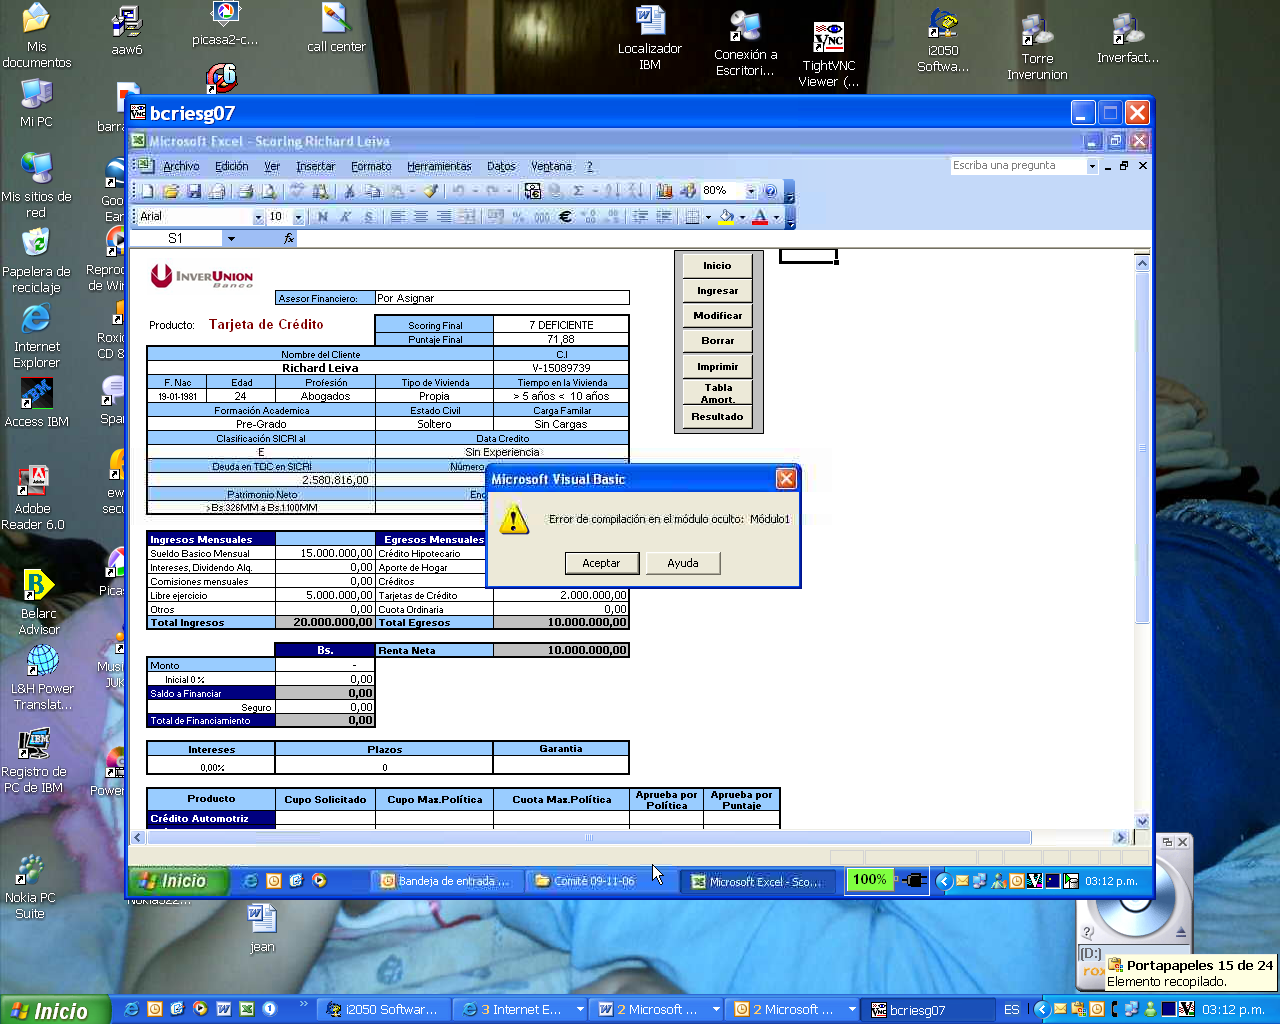Select the Format Painter brush icon
This screenshot has width=1280, height=1024.
431,191
